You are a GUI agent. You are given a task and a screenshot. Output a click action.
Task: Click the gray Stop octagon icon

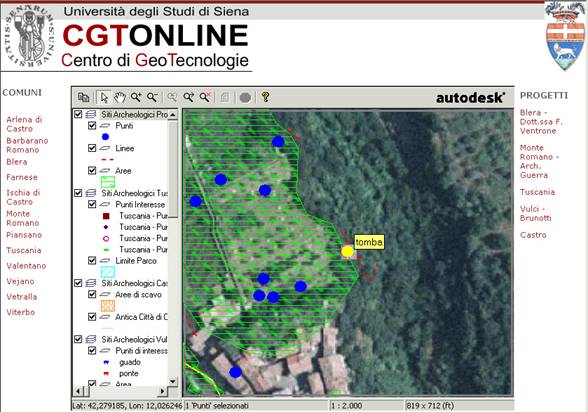(x=245, y=97)
